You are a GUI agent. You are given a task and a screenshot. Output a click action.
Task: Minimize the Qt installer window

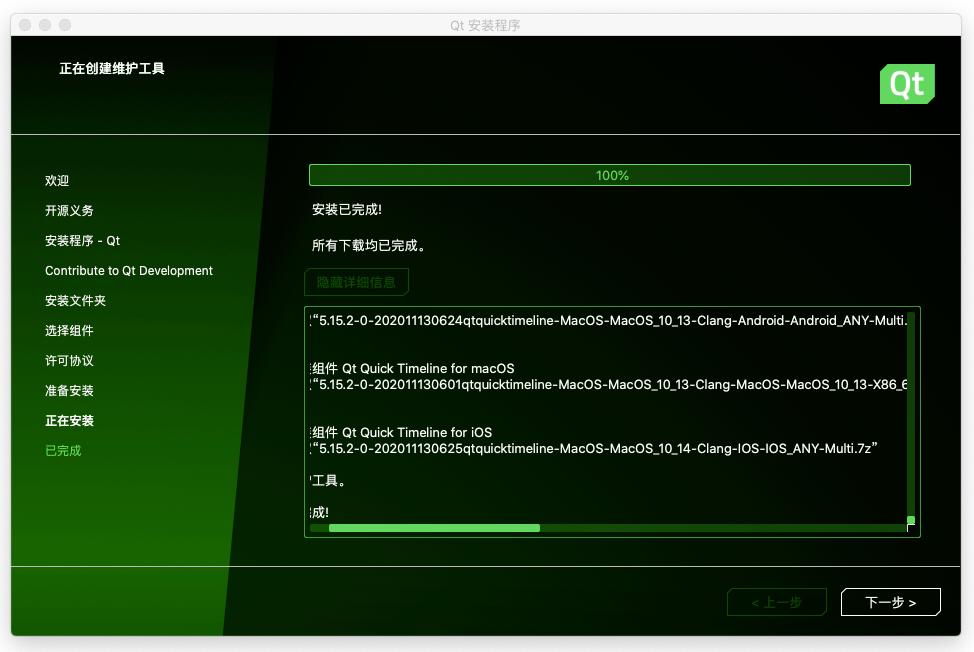[x=45, y=25]
